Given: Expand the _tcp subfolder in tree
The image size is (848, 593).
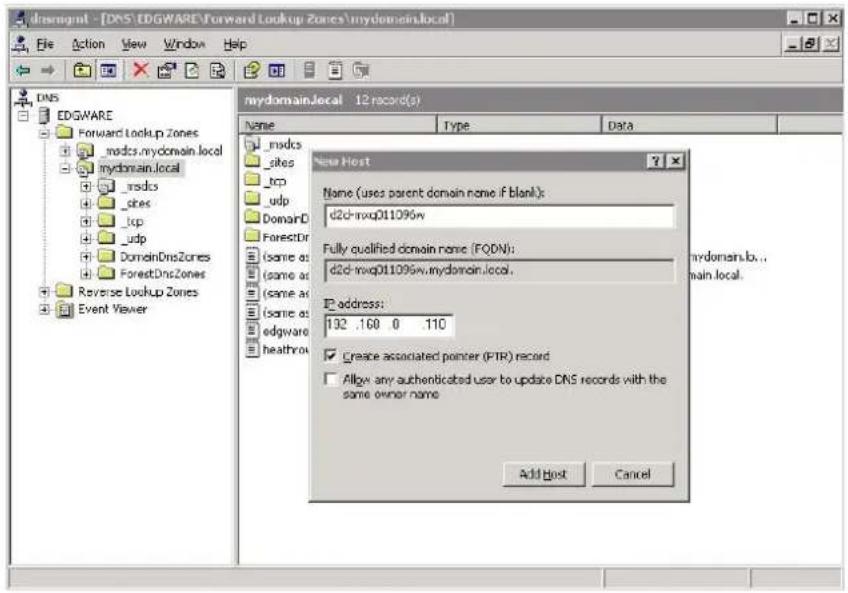Looking at the screenshot, I should tap(85, 221).
